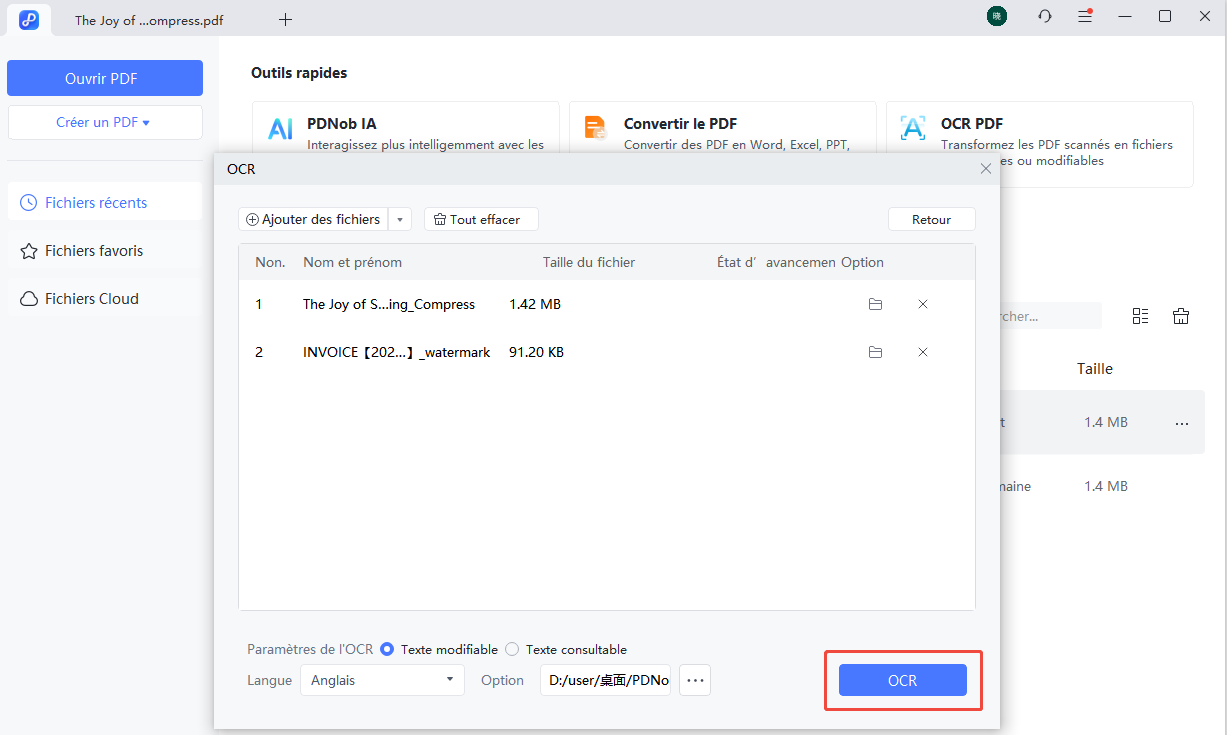The image size is (1227, 735).
Task: Browse output folder with the ellipsis button
Action: (x=695, y=680)
